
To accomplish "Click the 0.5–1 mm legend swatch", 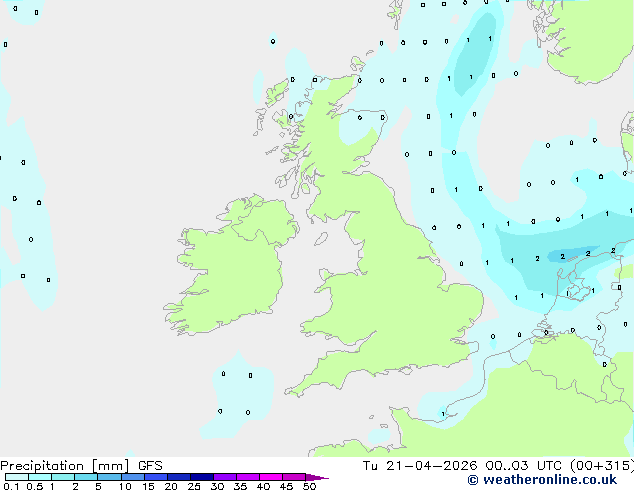I will [40, 477].
